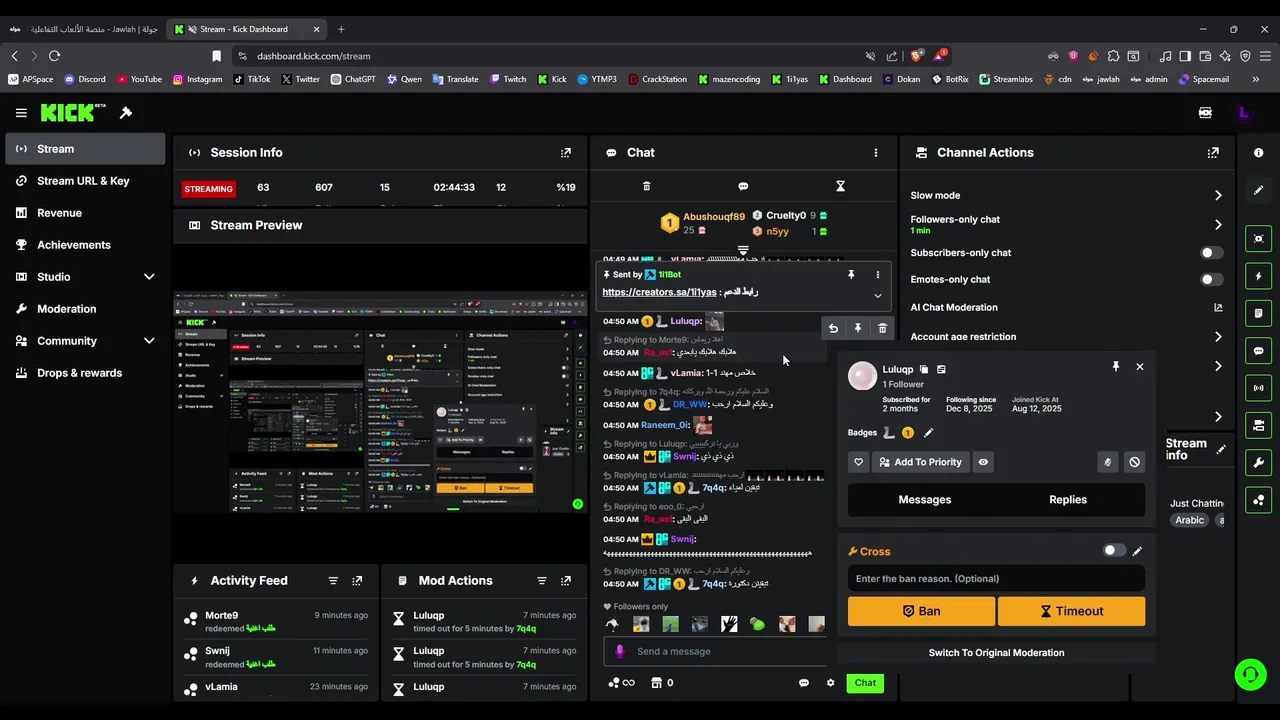1280x720 pixels.
Task: Click the moderator hammer icon beside KICK logo
Action: click(126, 113)
